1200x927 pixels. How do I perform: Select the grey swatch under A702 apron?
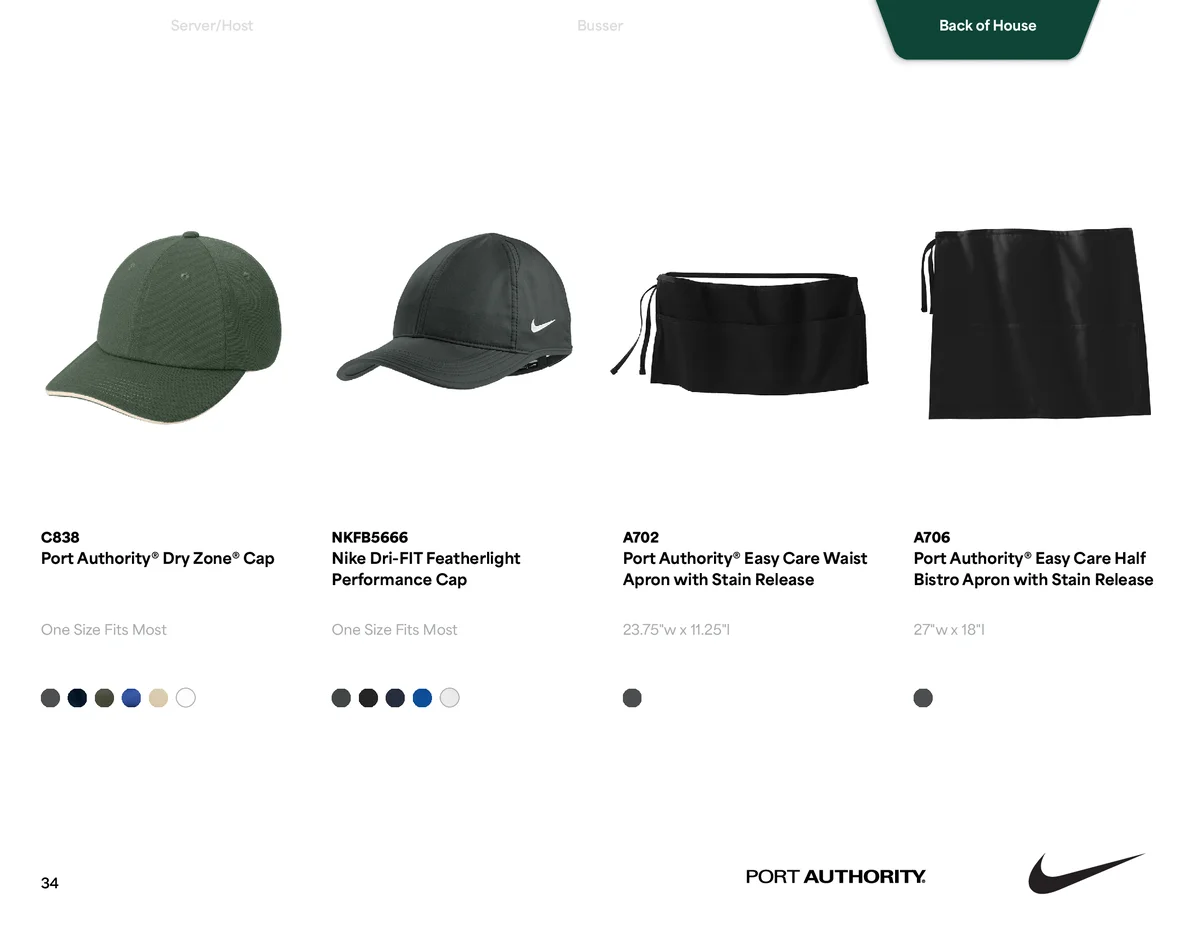(632, 698)
